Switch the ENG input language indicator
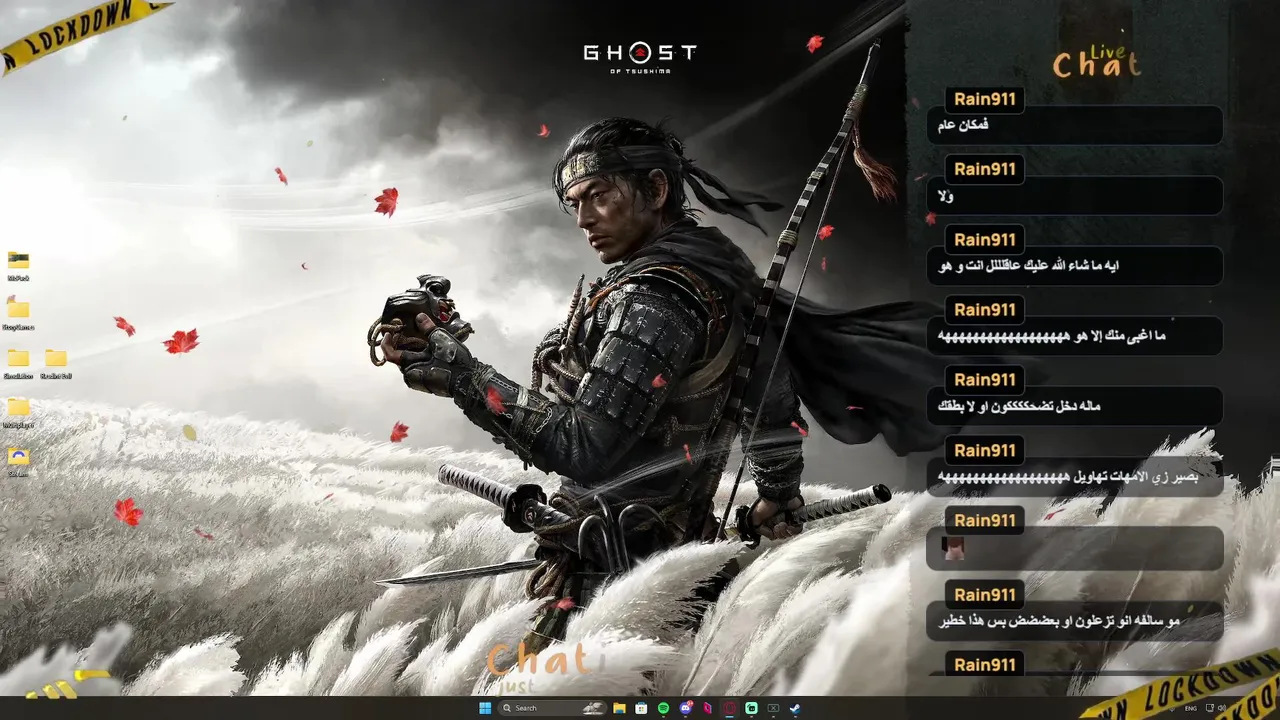Screen dimensions: 1280x720 (x=1191, y=709)
